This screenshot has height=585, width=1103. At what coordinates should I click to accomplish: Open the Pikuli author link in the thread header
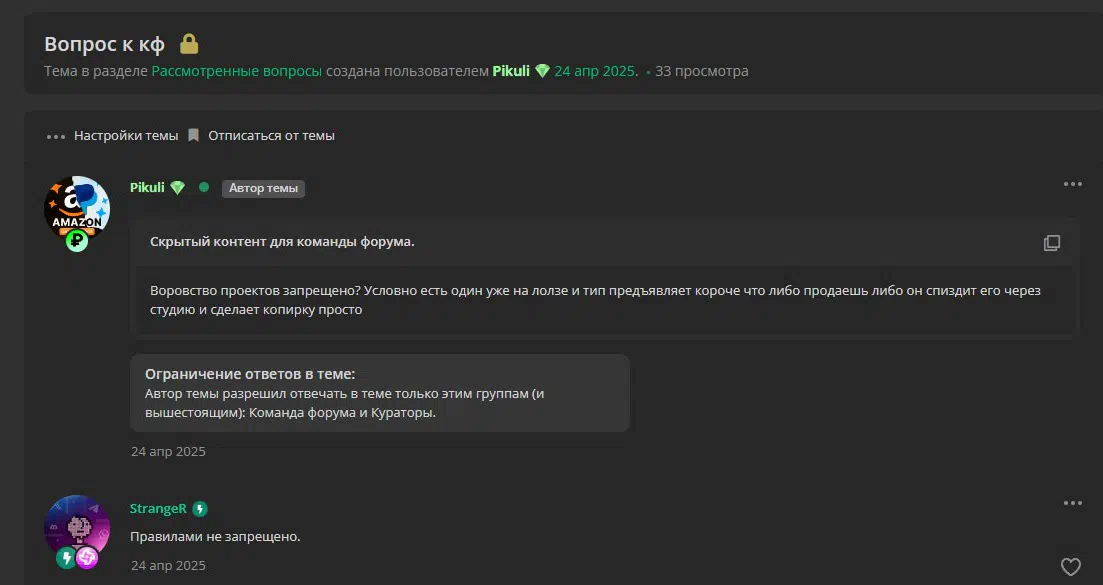(x=511, y=71)
